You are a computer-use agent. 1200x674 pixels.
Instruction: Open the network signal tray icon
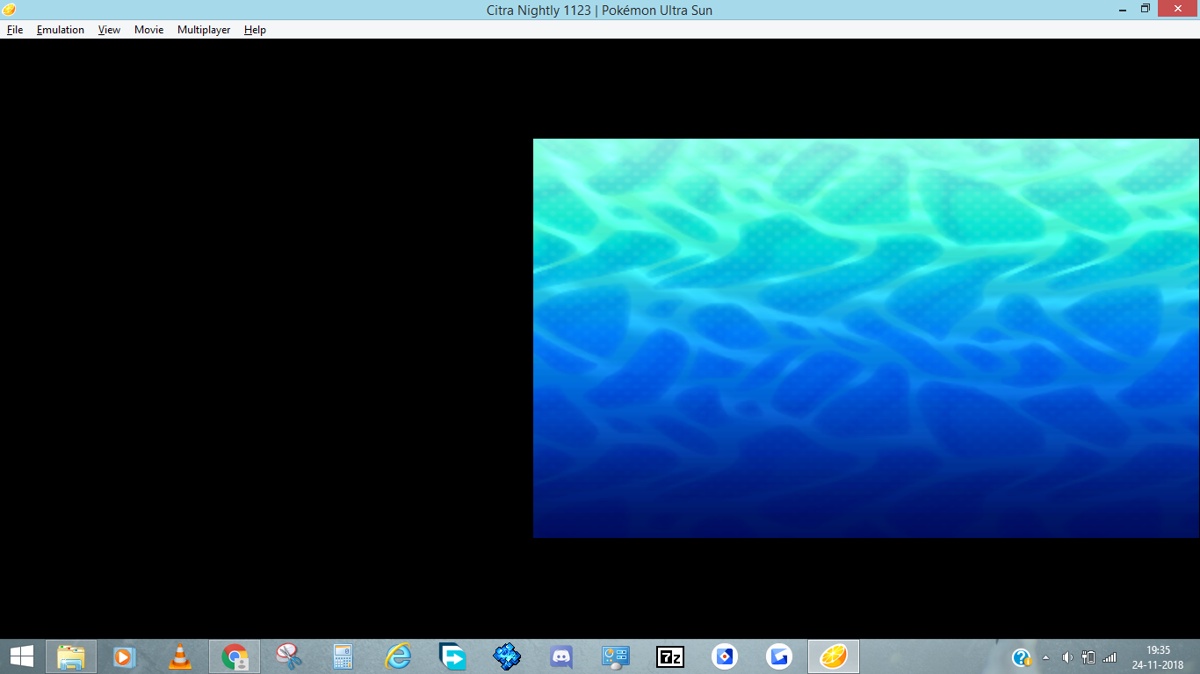1109,658
